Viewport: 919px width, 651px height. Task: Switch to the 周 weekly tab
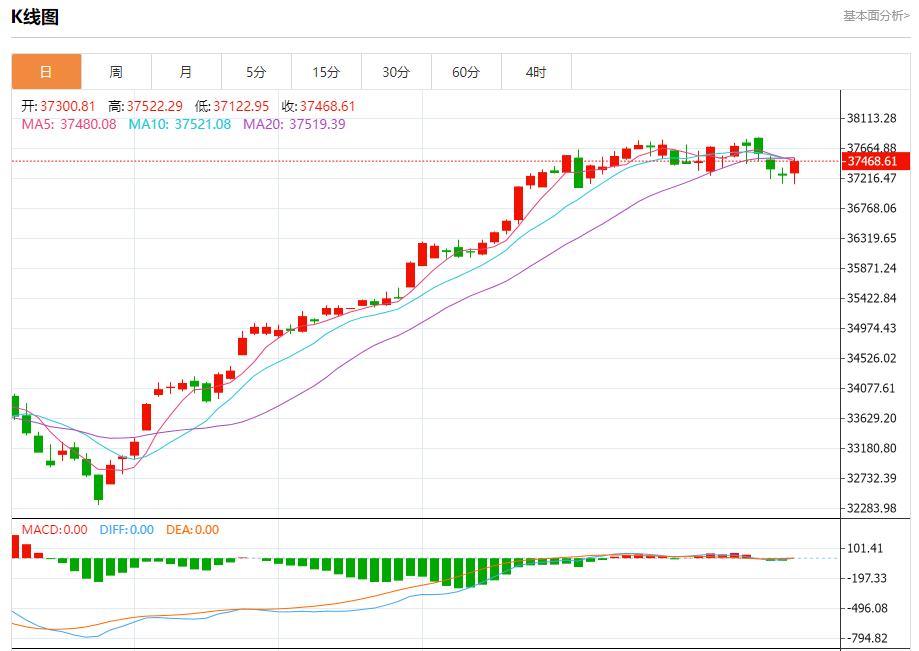pyautogui.click(x=116, y=72)
